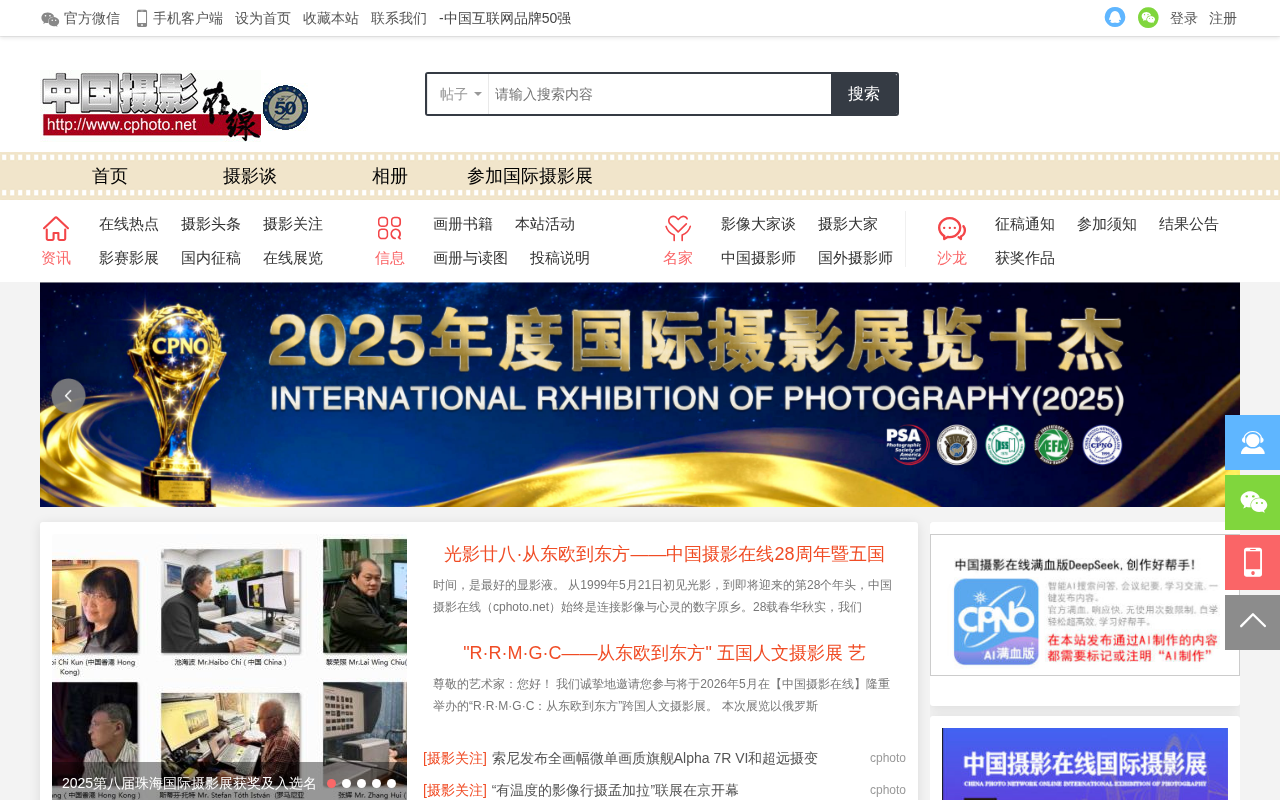
Task: Open the 注册 register link
Action: coord(1223,18)
